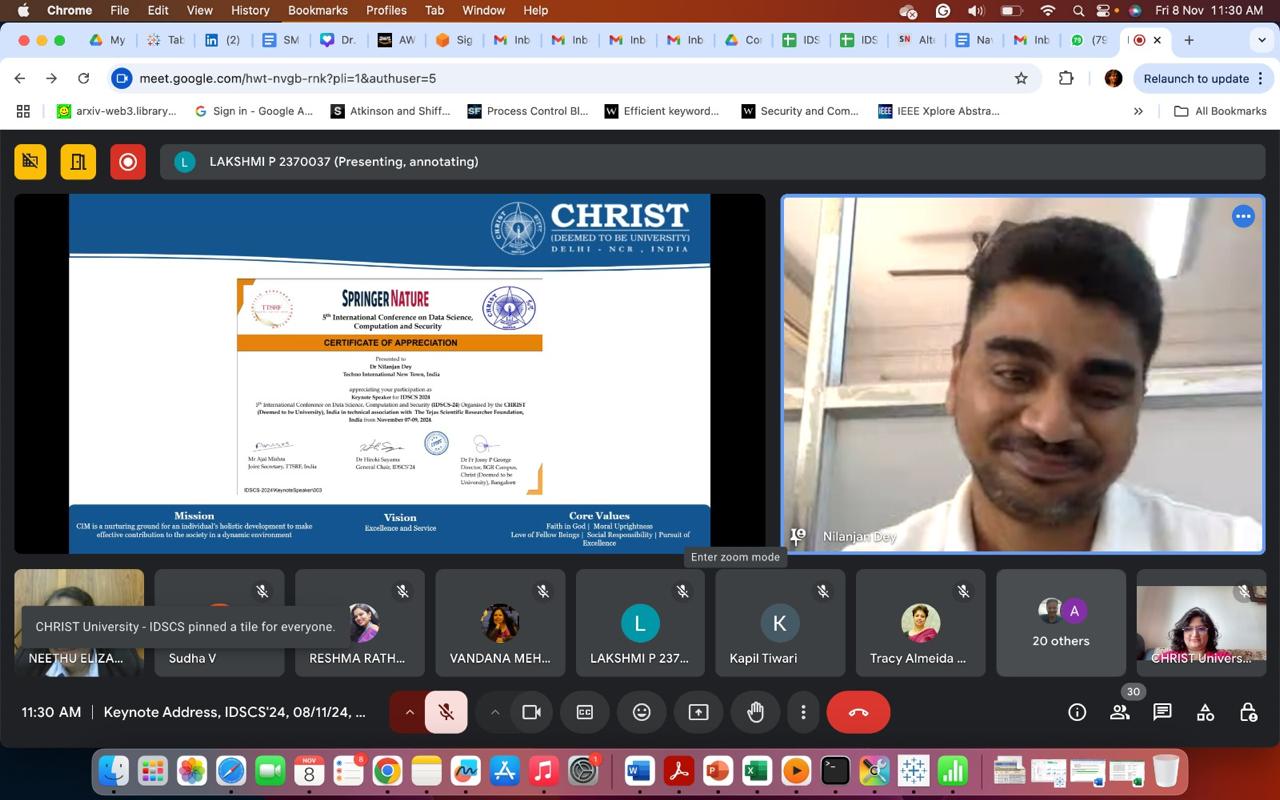Open the Bookmarks menu in the menu bar
Screen dimensions: 1280x800
tap(317, 10)
